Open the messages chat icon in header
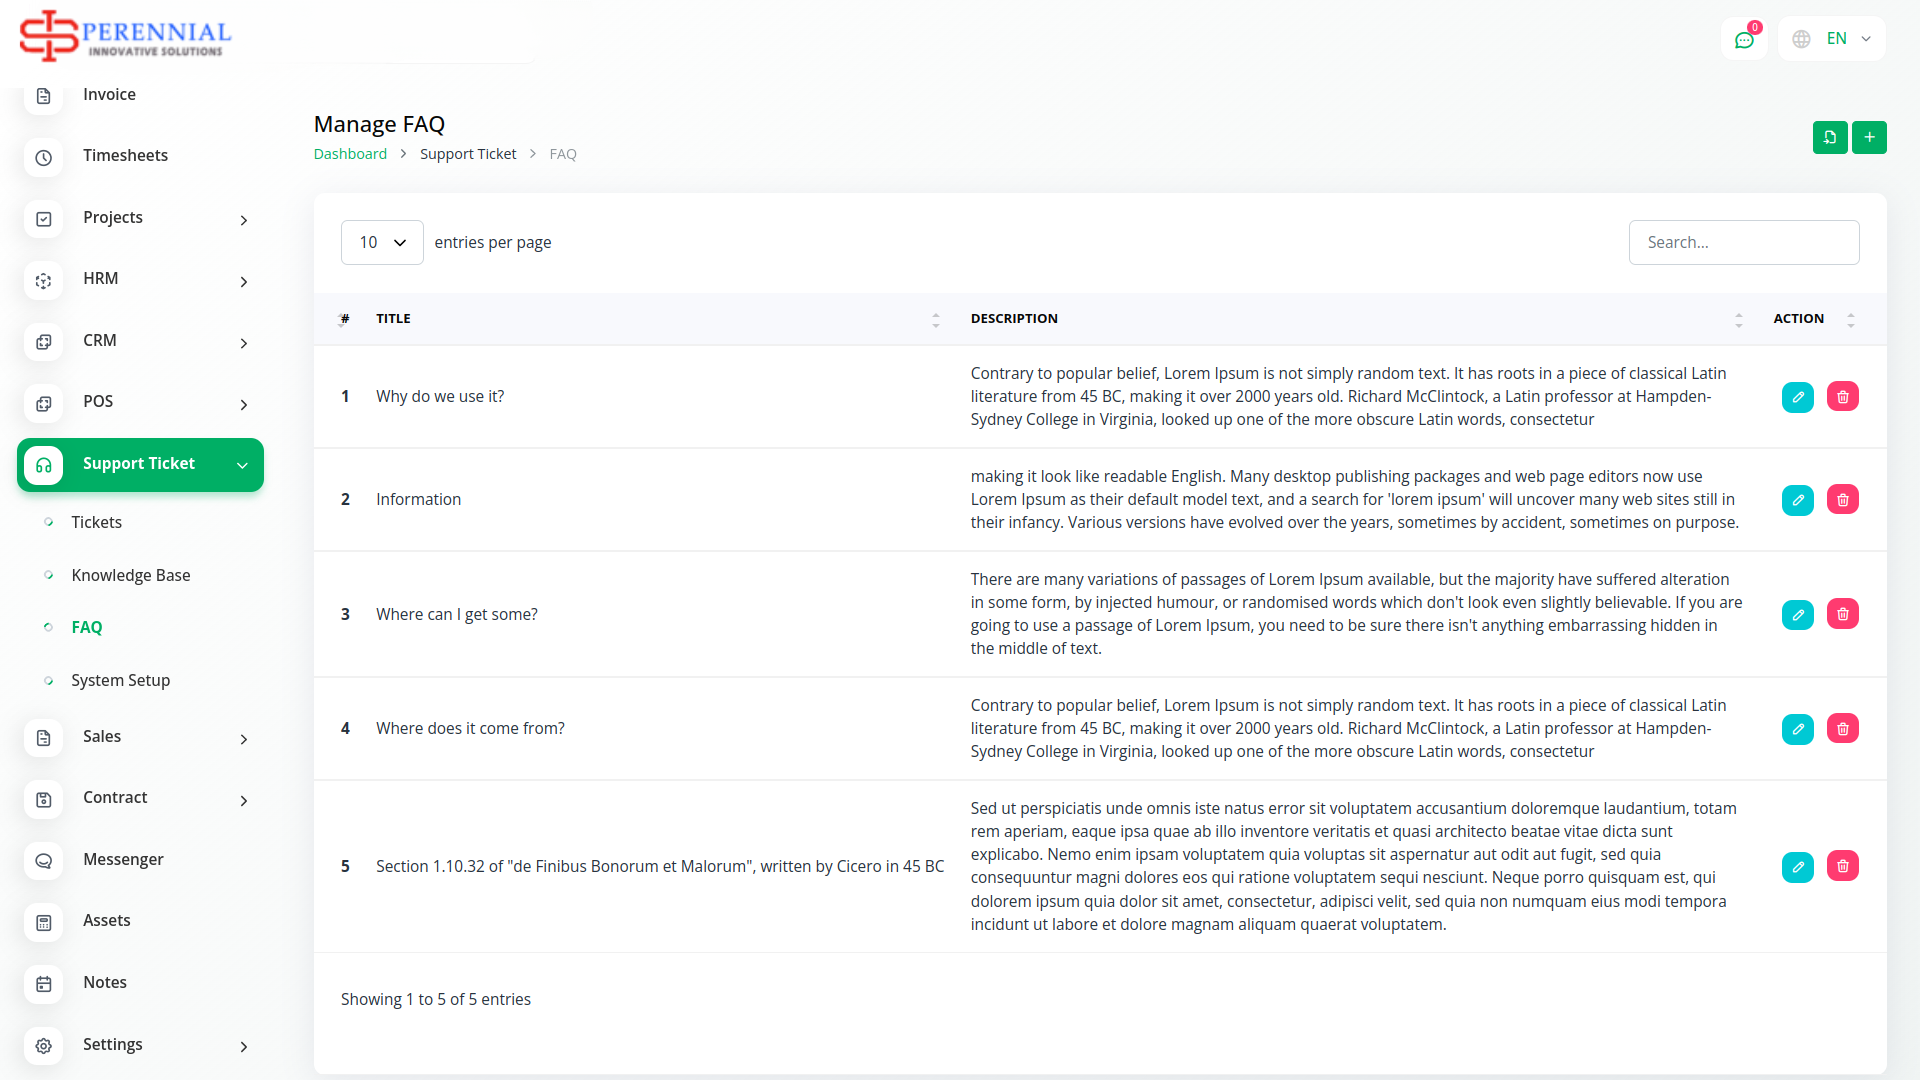 coord(1744,40)
